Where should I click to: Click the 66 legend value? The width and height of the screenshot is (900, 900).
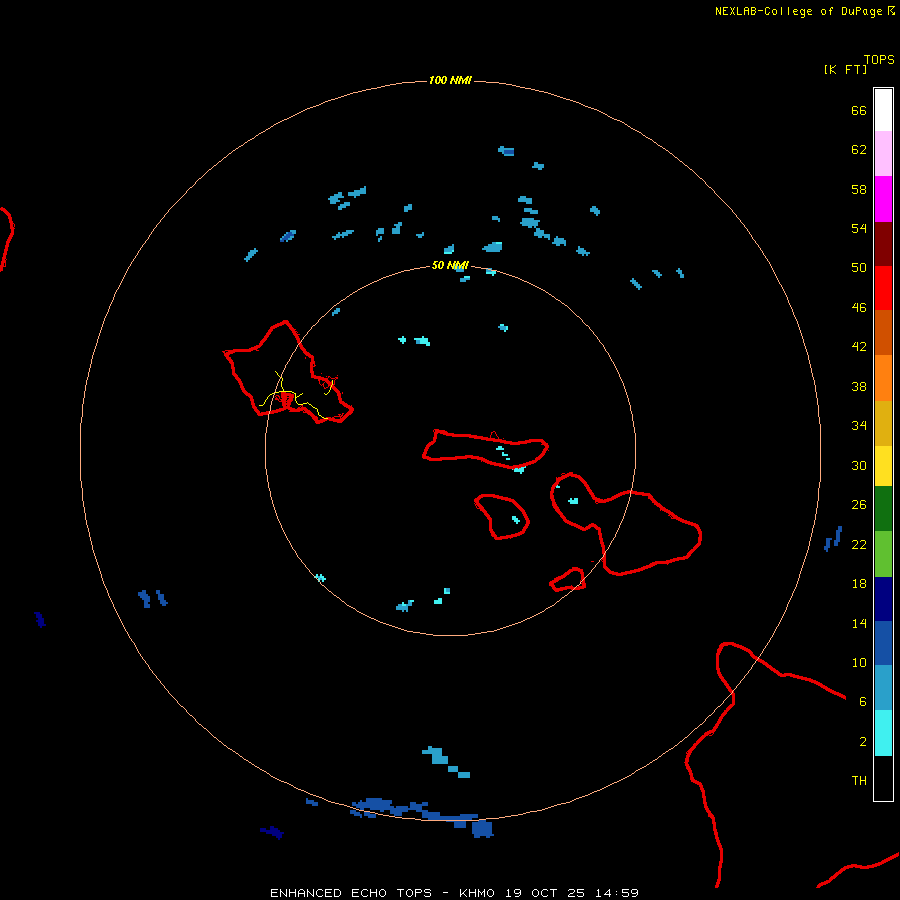(859, 110)
